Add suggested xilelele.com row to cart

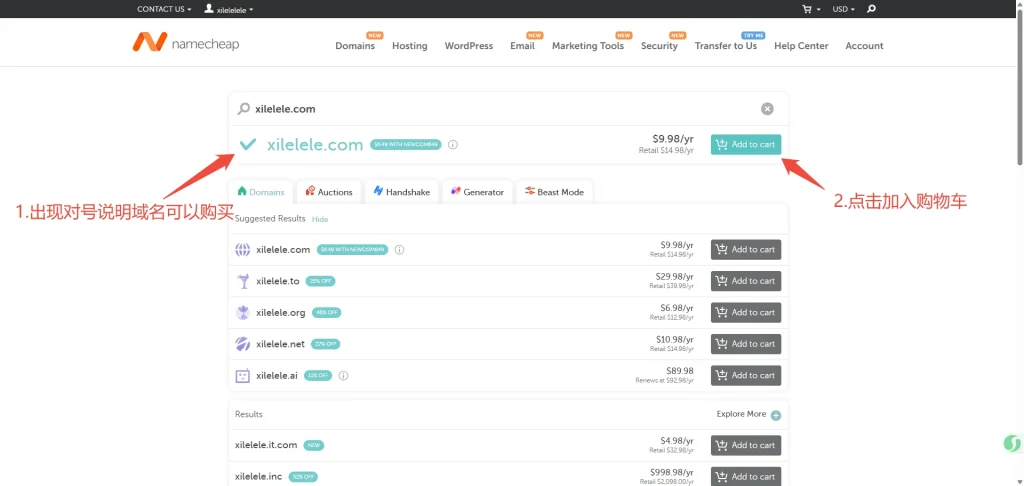point(746,250)
